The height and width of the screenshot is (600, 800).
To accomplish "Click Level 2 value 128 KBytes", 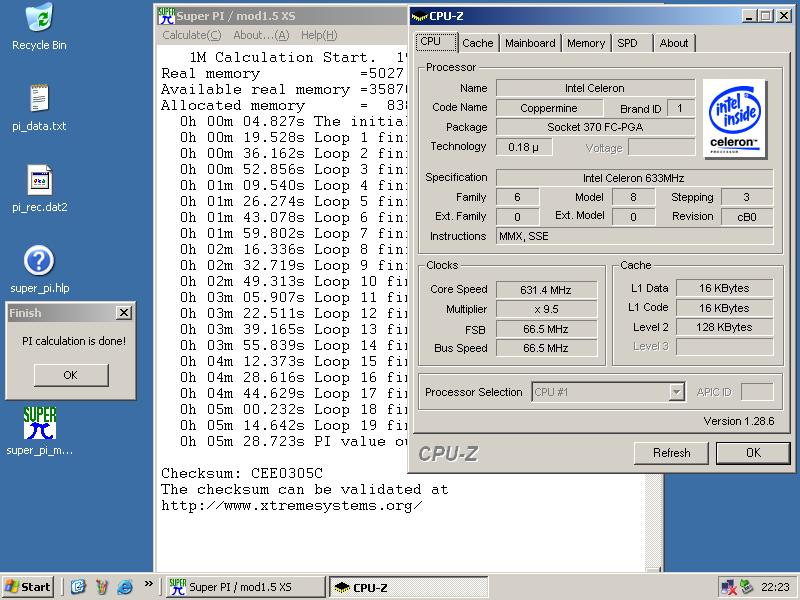I will 724,327.
